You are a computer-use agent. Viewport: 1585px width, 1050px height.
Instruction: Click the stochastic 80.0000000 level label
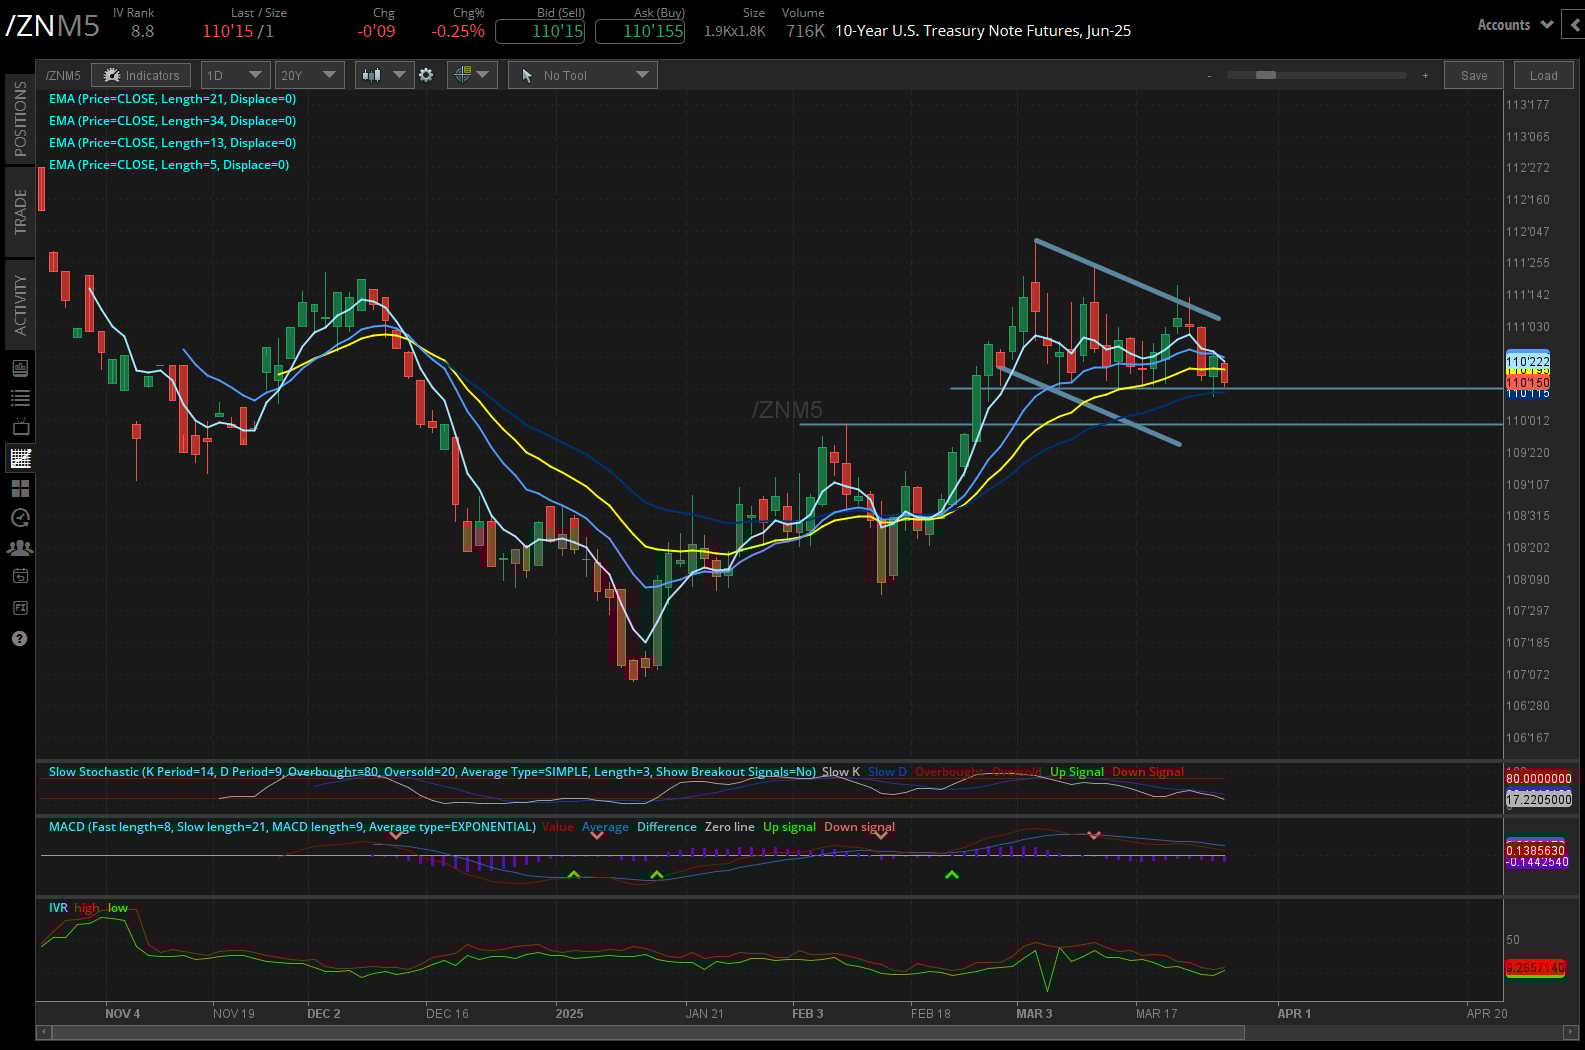(1538, 778)
